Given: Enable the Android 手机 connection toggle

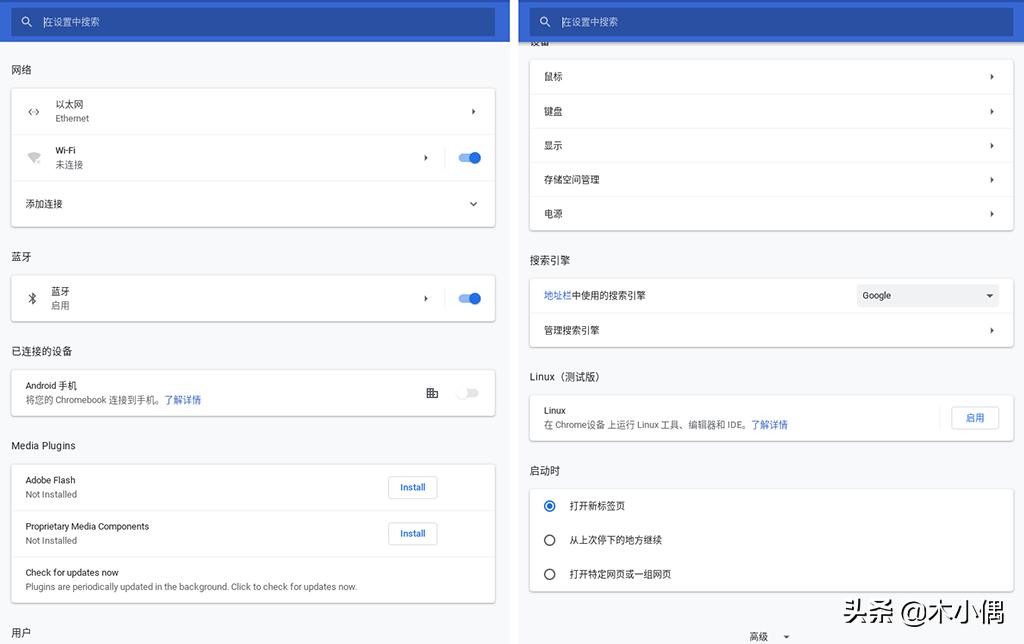Looking at the screenshot, I should 468,393.
